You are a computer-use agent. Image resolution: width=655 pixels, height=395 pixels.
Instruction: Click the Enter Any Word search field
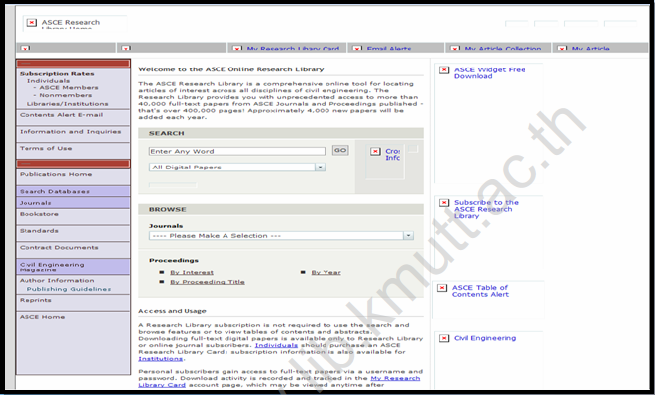click(x=237, y=152)
